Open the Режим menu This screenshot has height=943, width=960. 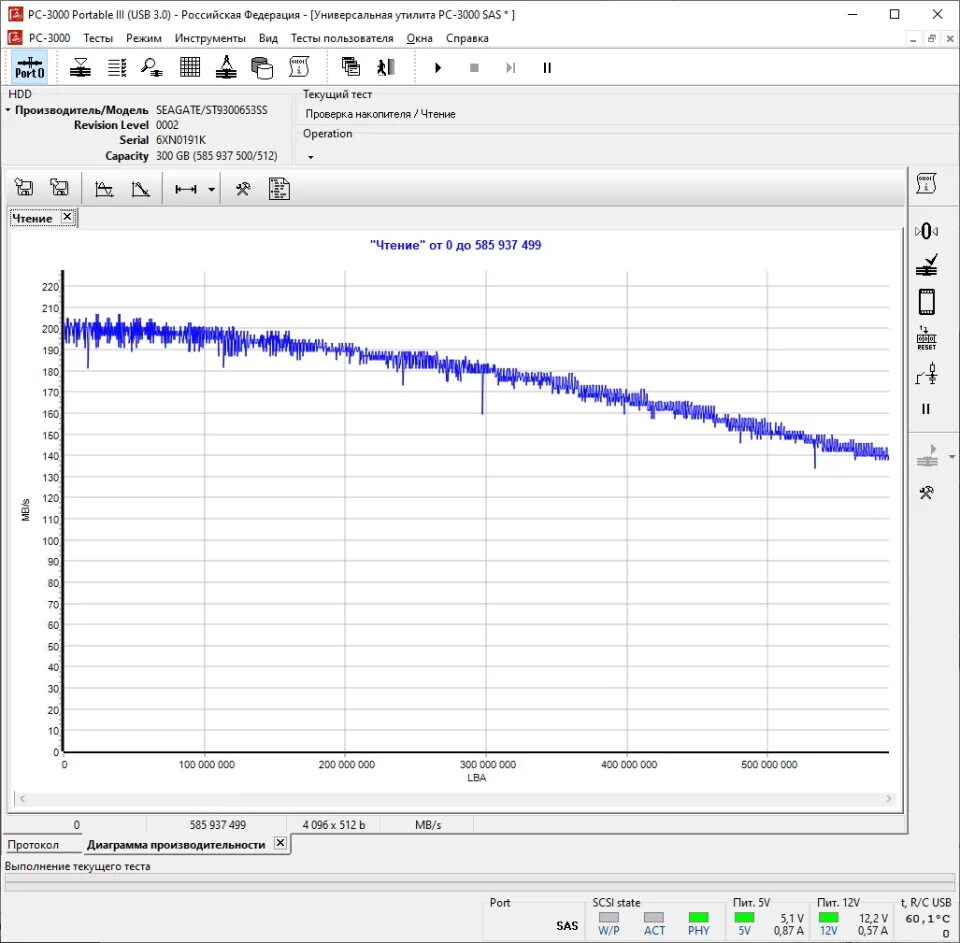[144, 38]
